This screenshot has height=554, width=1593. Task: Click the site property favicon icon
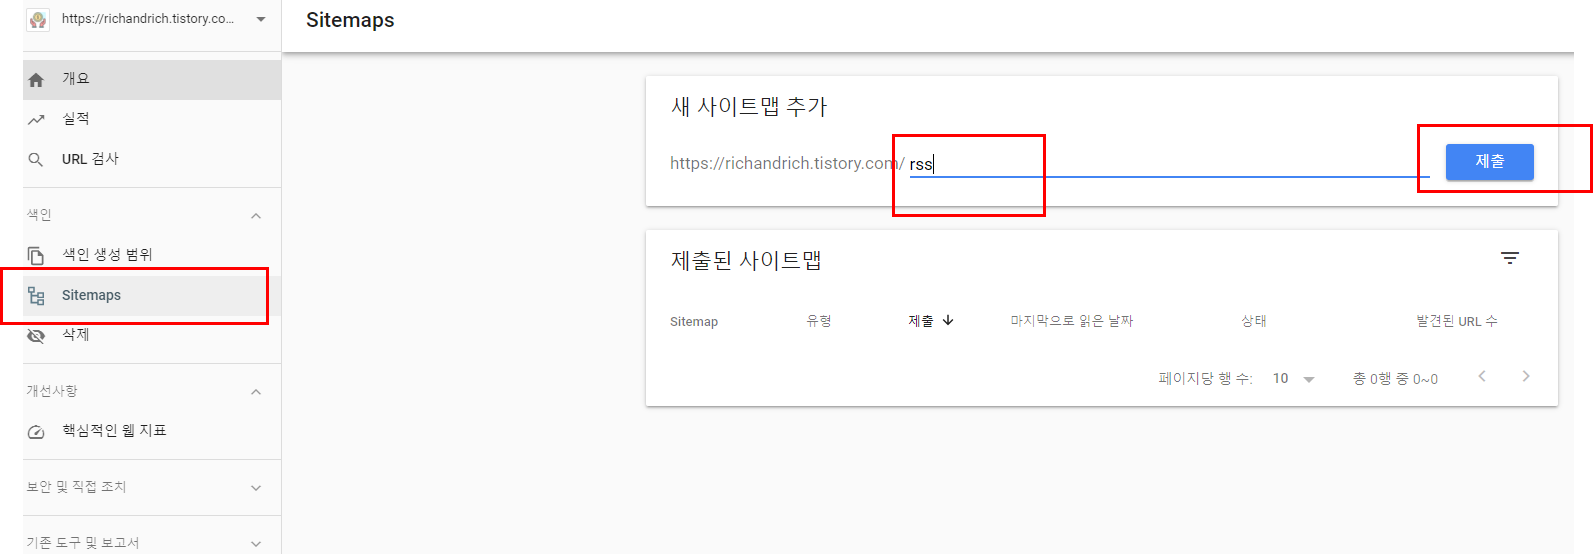click(38, 19)
